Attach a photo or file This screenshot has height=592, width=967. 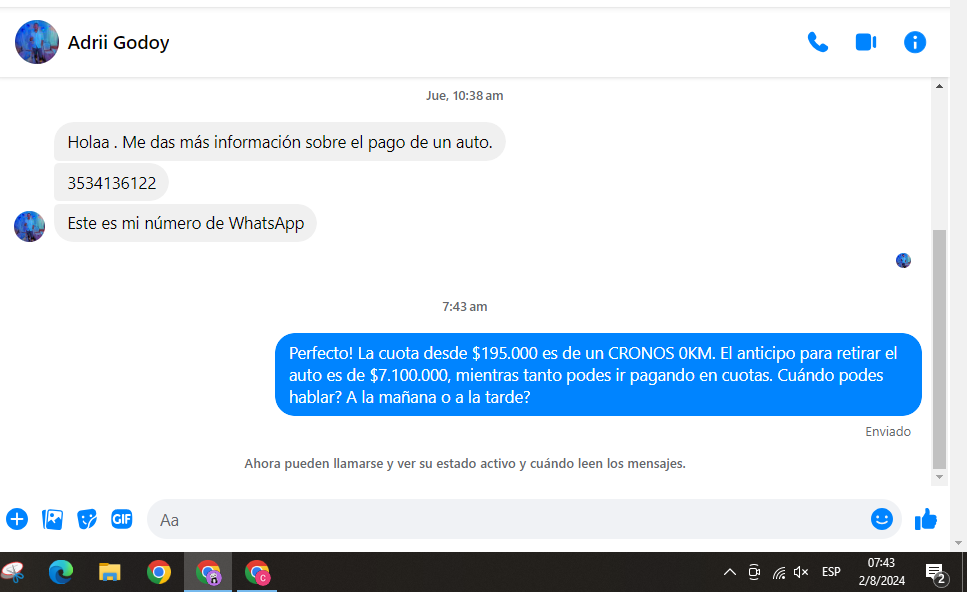click(52, 519)
